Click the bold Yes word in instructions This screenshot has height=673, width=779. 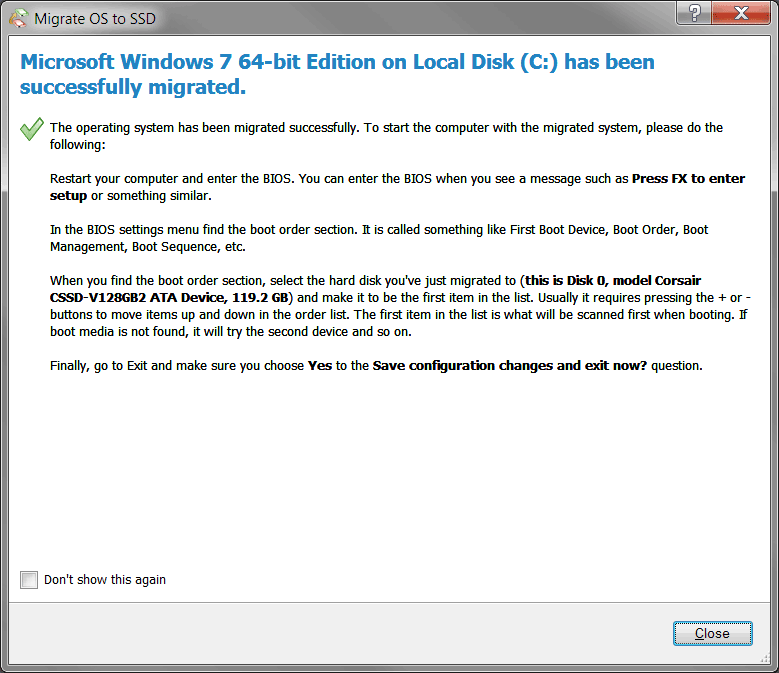pos(320,366)
